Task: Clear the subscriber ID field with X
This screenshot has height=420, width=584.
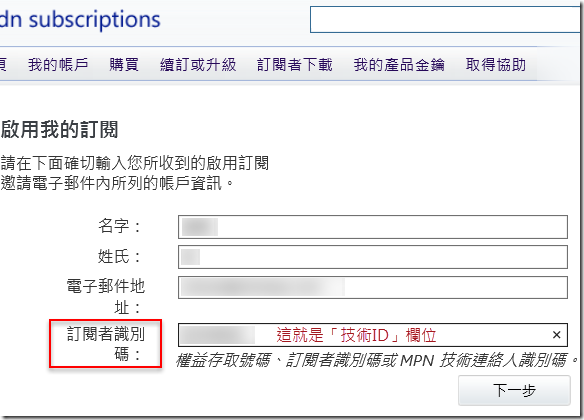Action: tap(556, 335)
